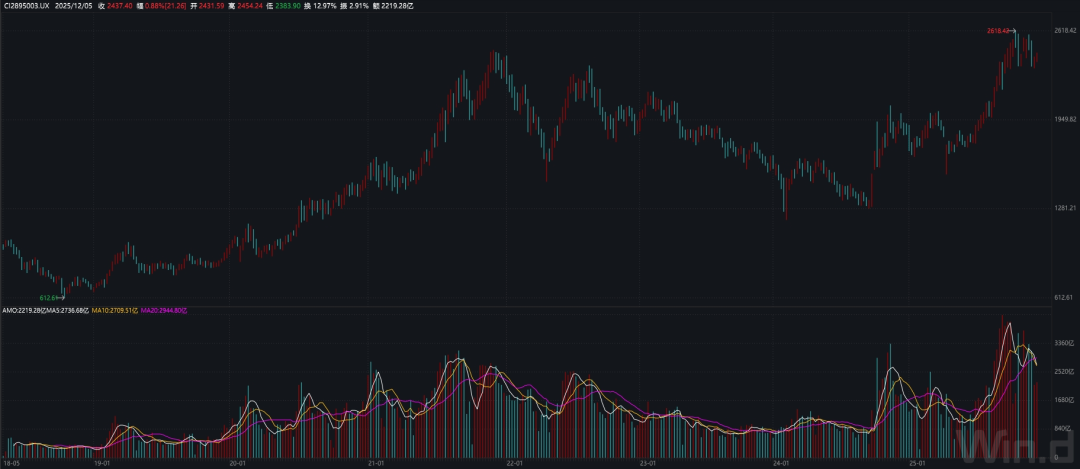The height and width of the screenshot is (469, 1080).
Task: Click the 2520亿 volume axis label
Action: pos(1065,371)
